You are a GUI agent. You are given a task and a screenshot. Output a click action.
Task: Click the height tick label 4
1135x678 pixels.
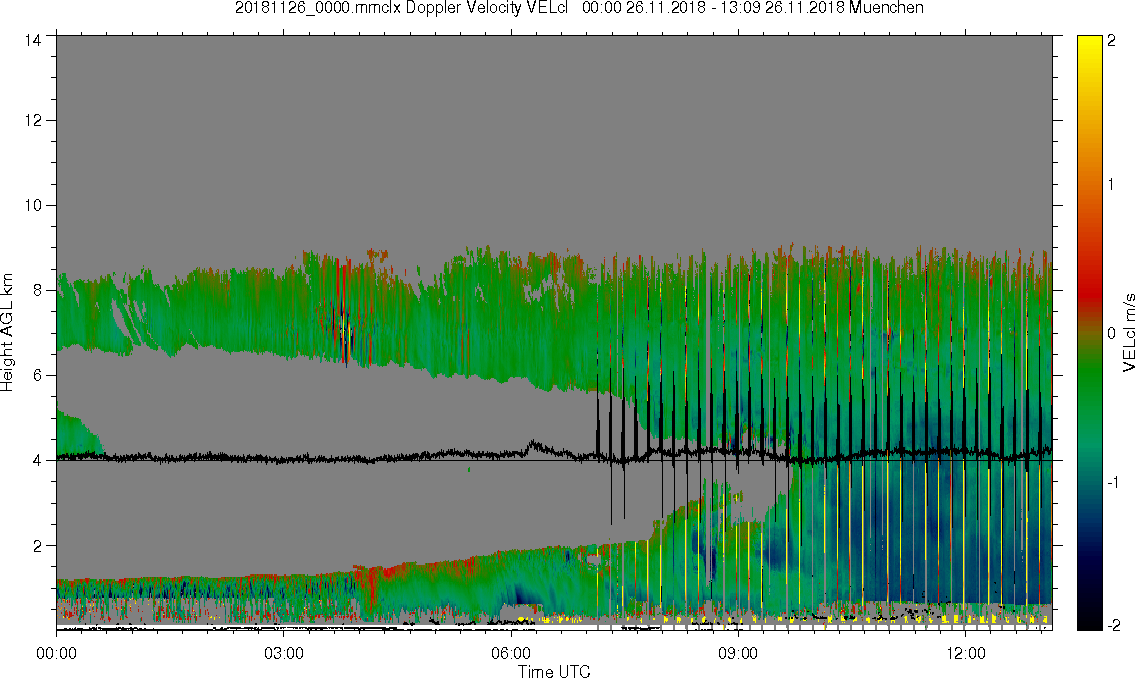click(37, 460)
